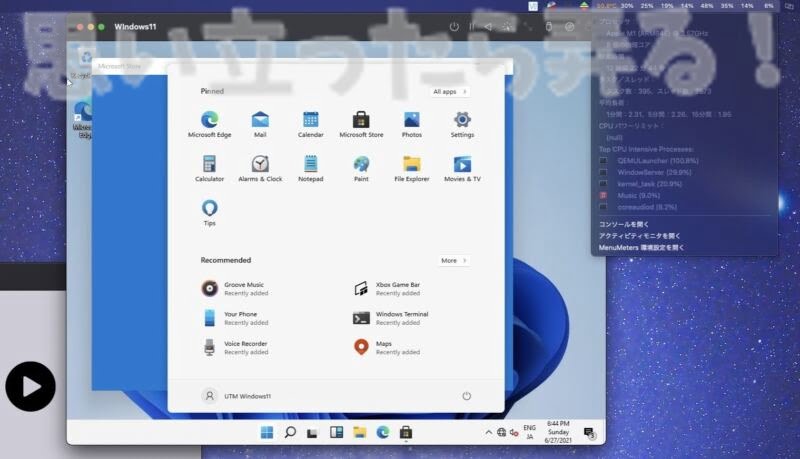The width and height of the screenshot is (800, 459).
Task: Open the Microsoft Edge desktop shortcut
Action: (x=83, y=120)
